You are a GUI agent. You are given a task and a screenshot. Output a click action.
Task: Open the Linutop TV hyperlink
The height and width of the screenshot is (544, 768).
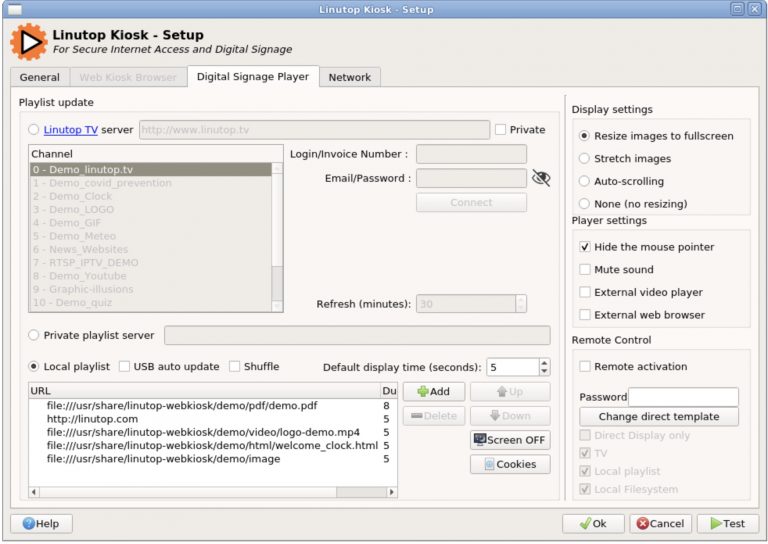tap(70, 129)
